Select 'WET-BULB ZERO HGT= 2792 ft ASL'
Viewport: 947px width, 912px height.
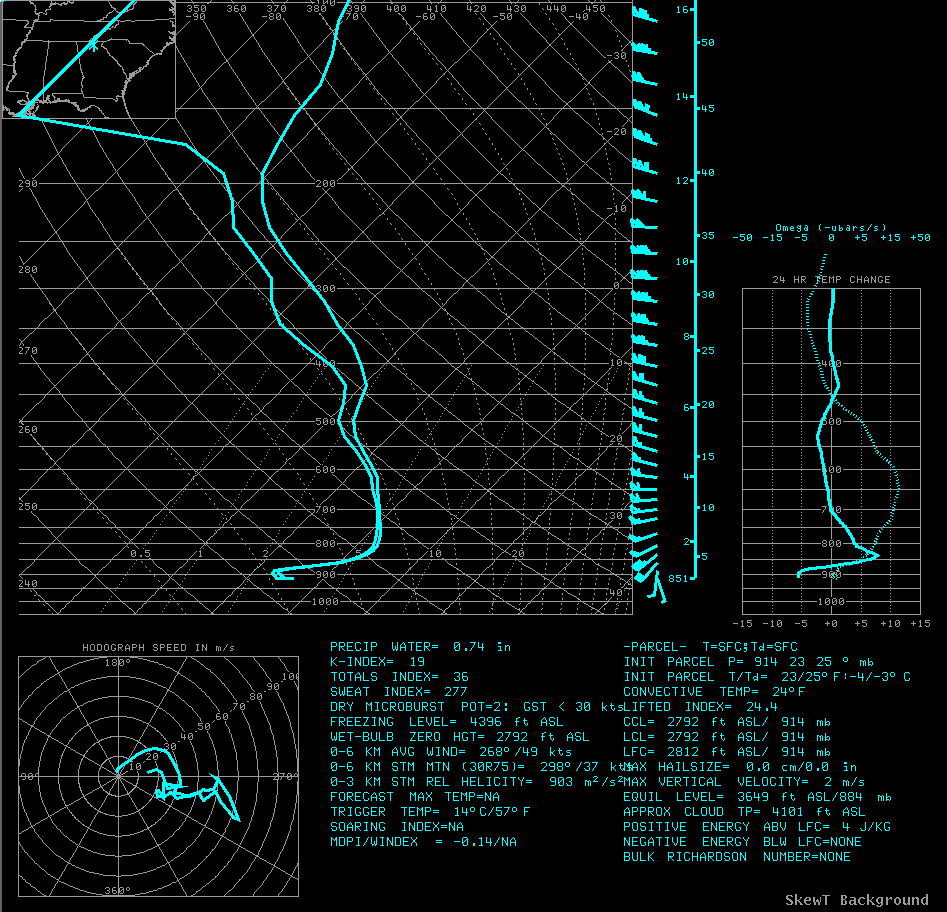click(x=460, y=737)
